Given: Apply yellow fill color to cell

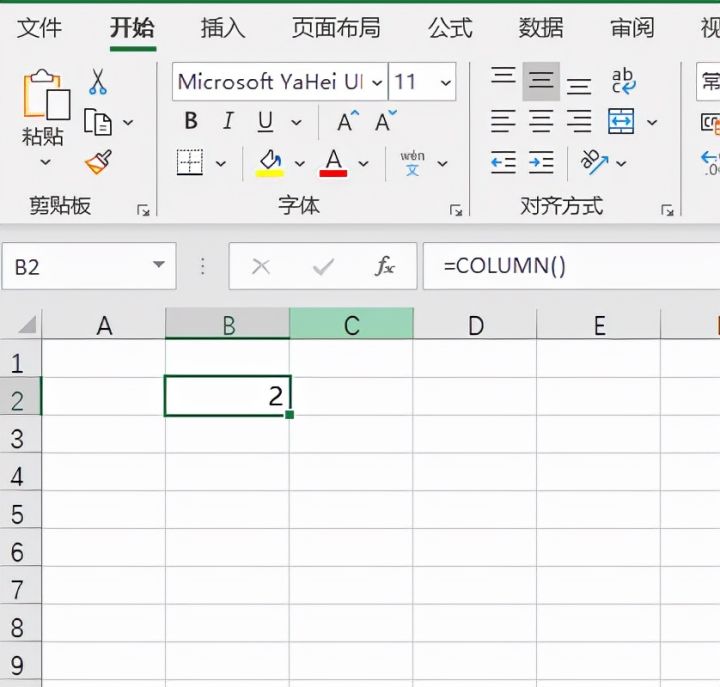Looking at the screenshot, I should (x=270, y=163).
